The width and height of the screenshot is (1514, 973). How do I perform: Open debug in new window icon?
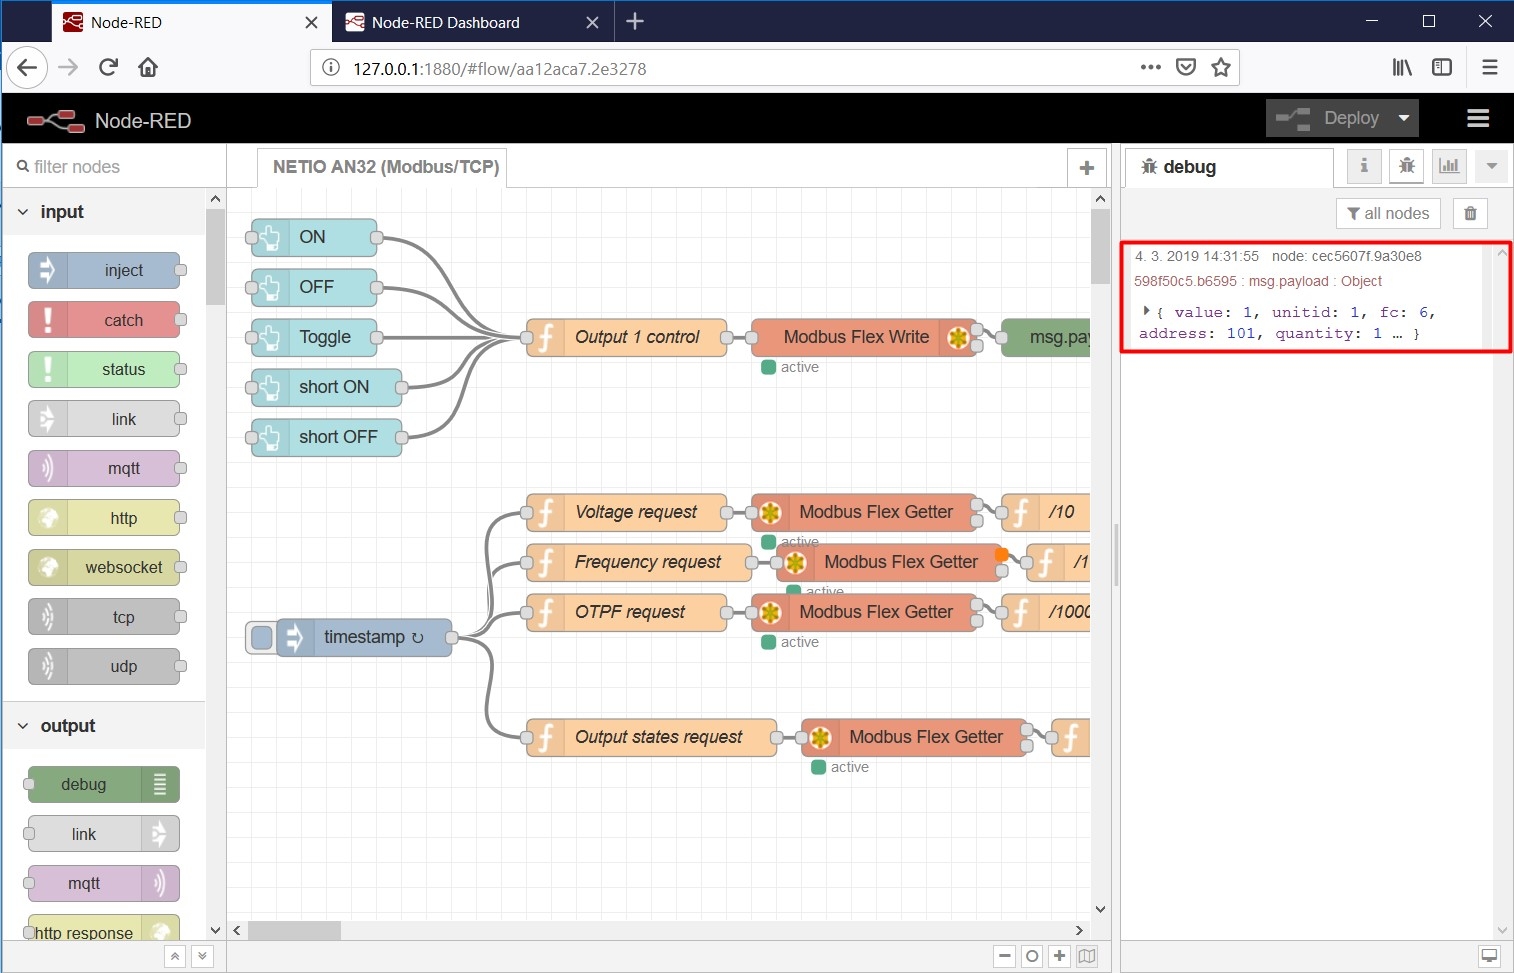pyautogui.click(x=1489, y=956)
